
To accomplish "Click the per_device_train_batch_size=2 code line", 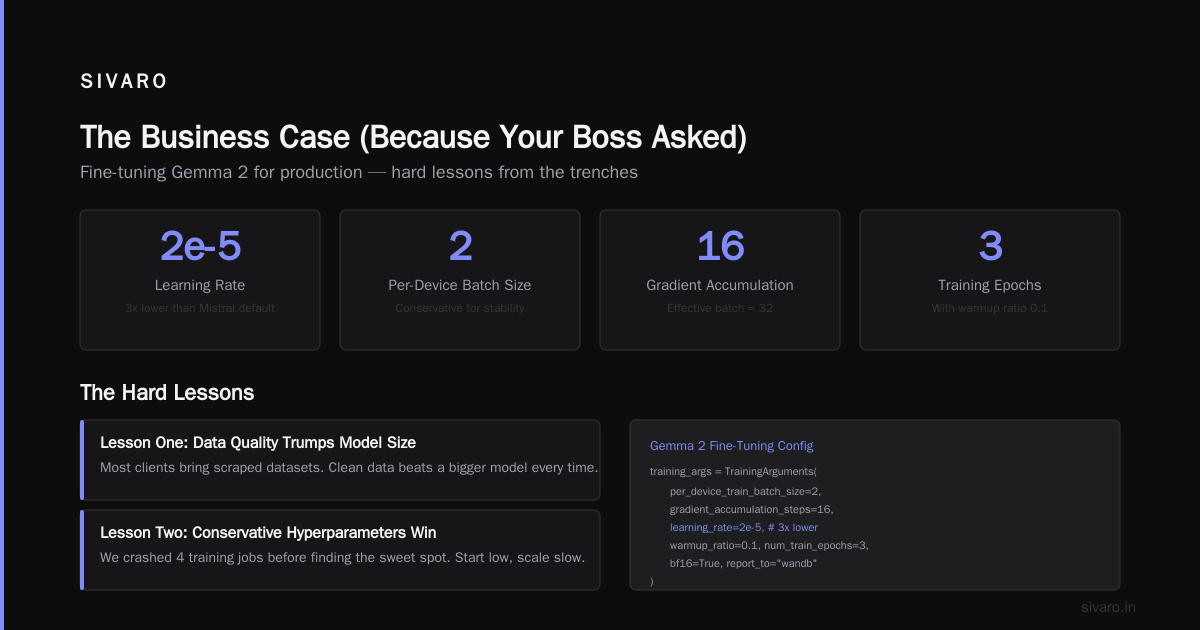I will coord(745,490).
